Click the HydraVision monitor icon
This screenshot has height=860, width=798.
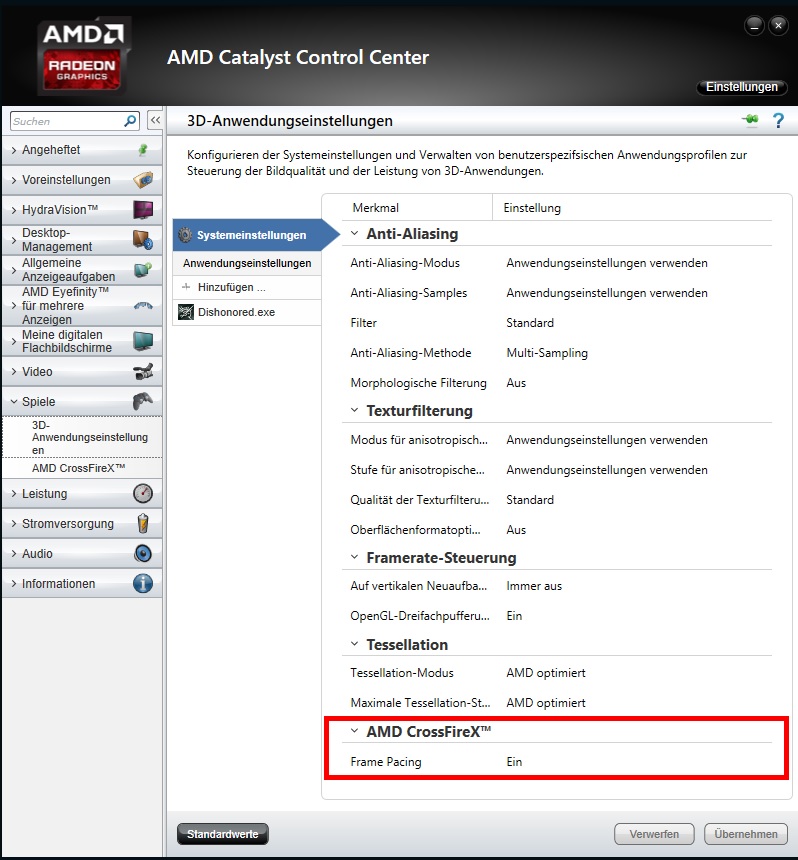tap(143, 210)
